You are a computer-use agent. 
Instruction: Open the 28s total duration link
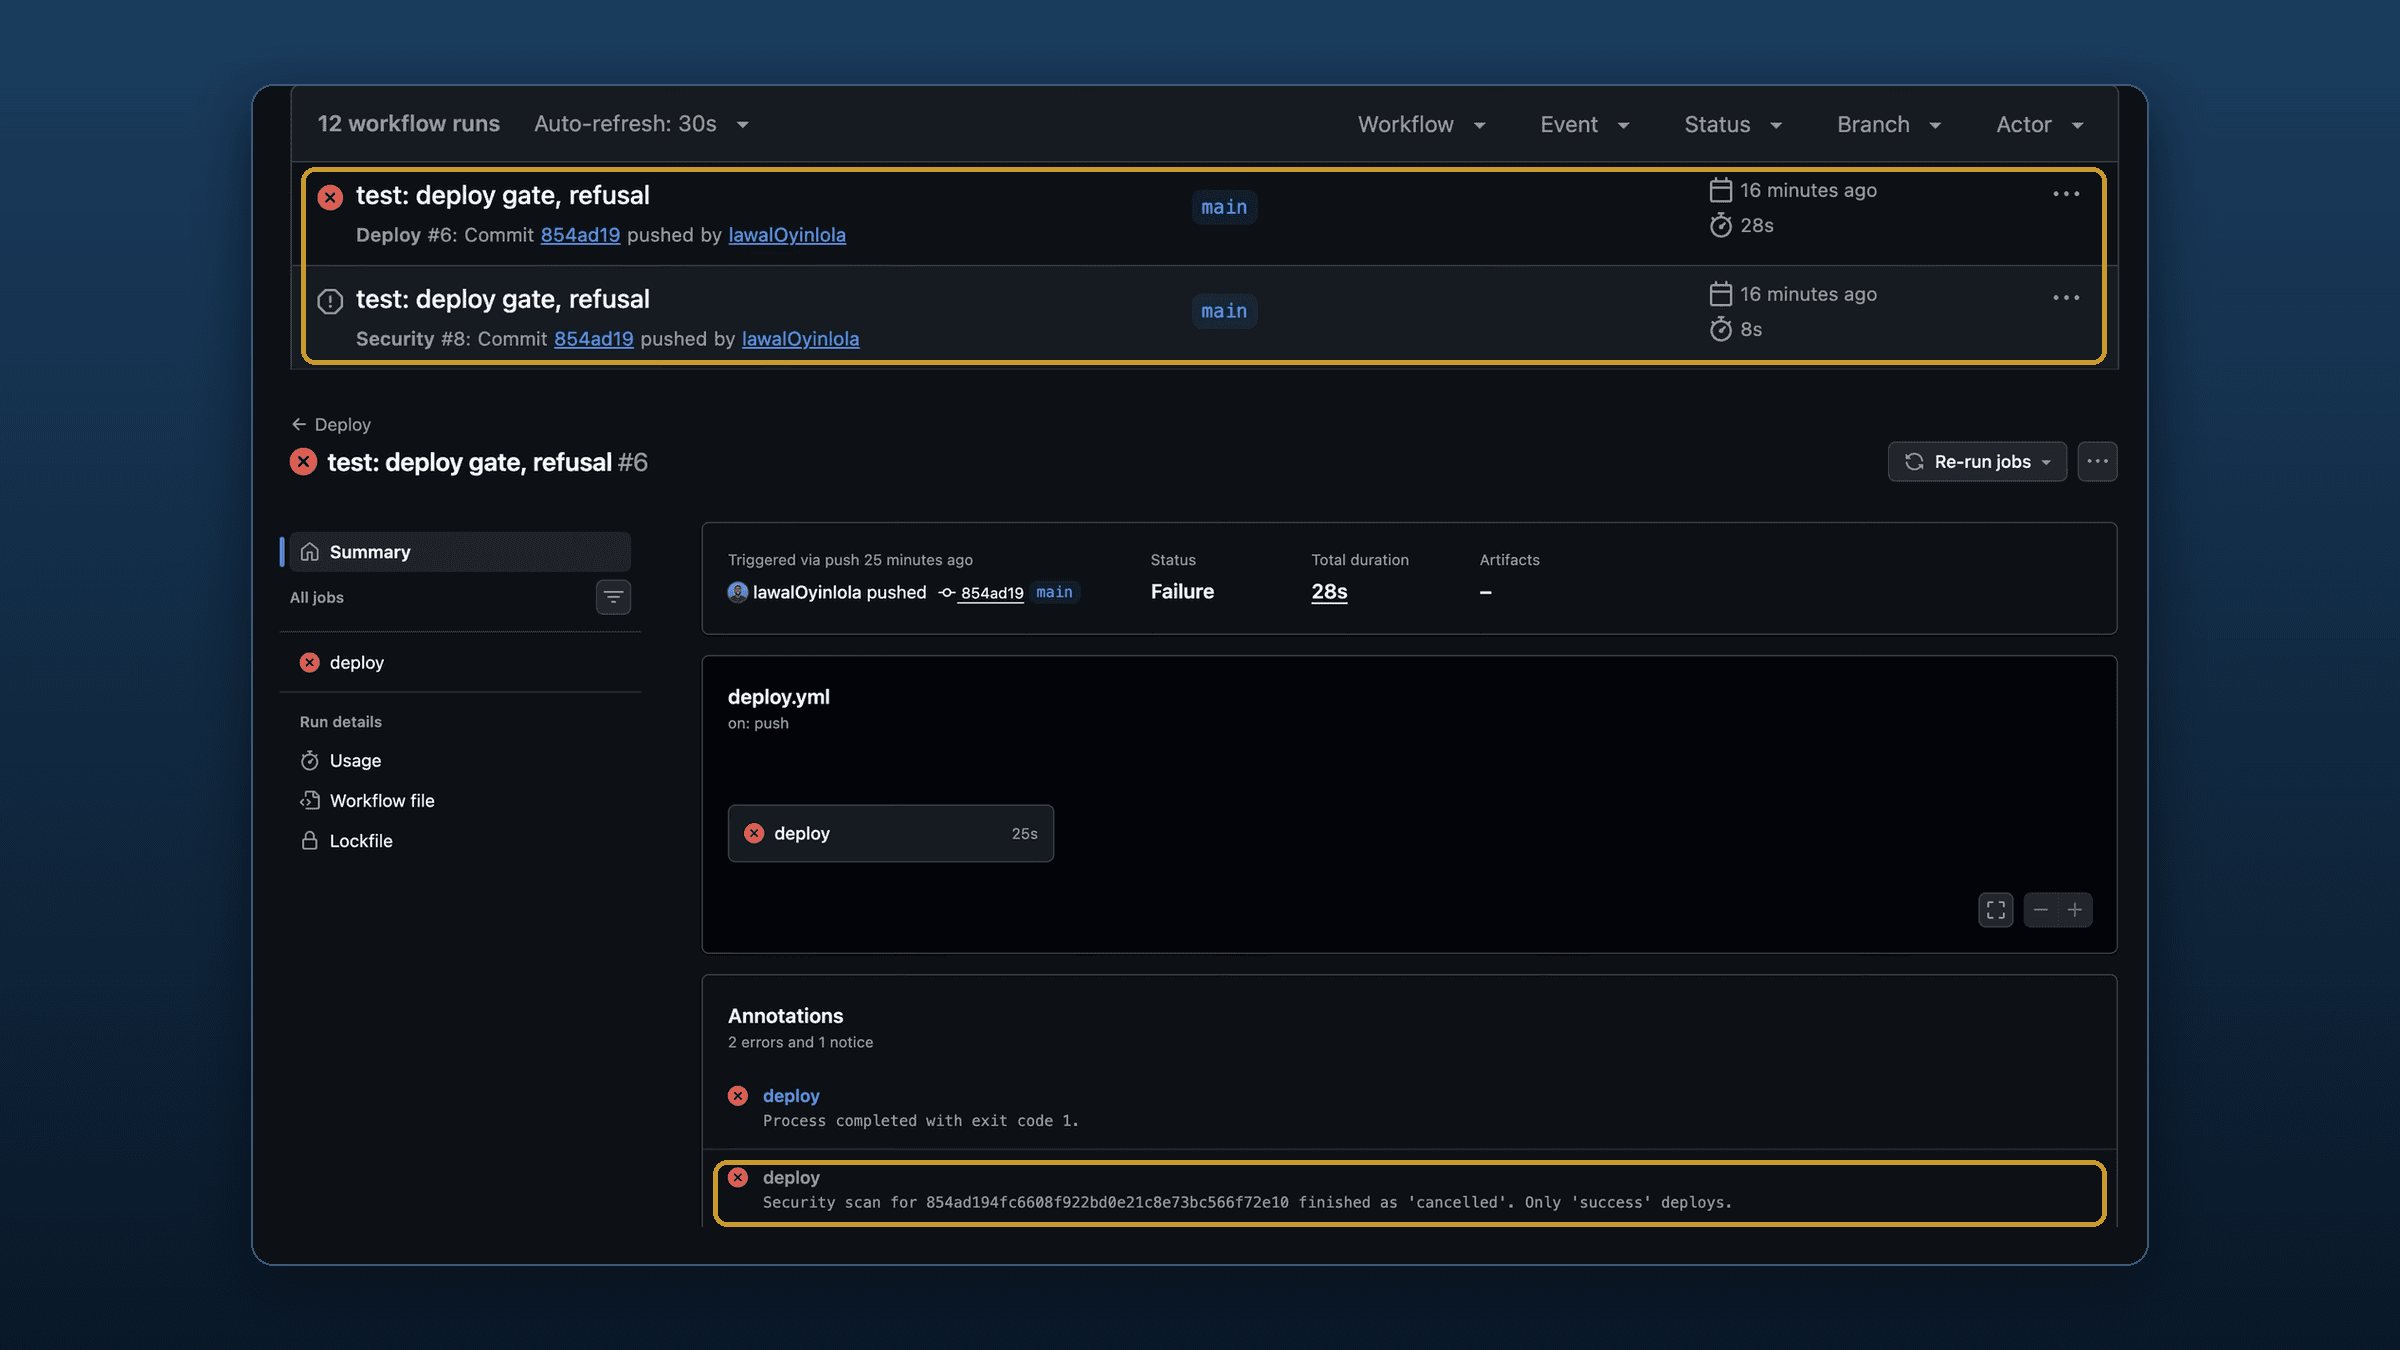(x=1329, y=592)
